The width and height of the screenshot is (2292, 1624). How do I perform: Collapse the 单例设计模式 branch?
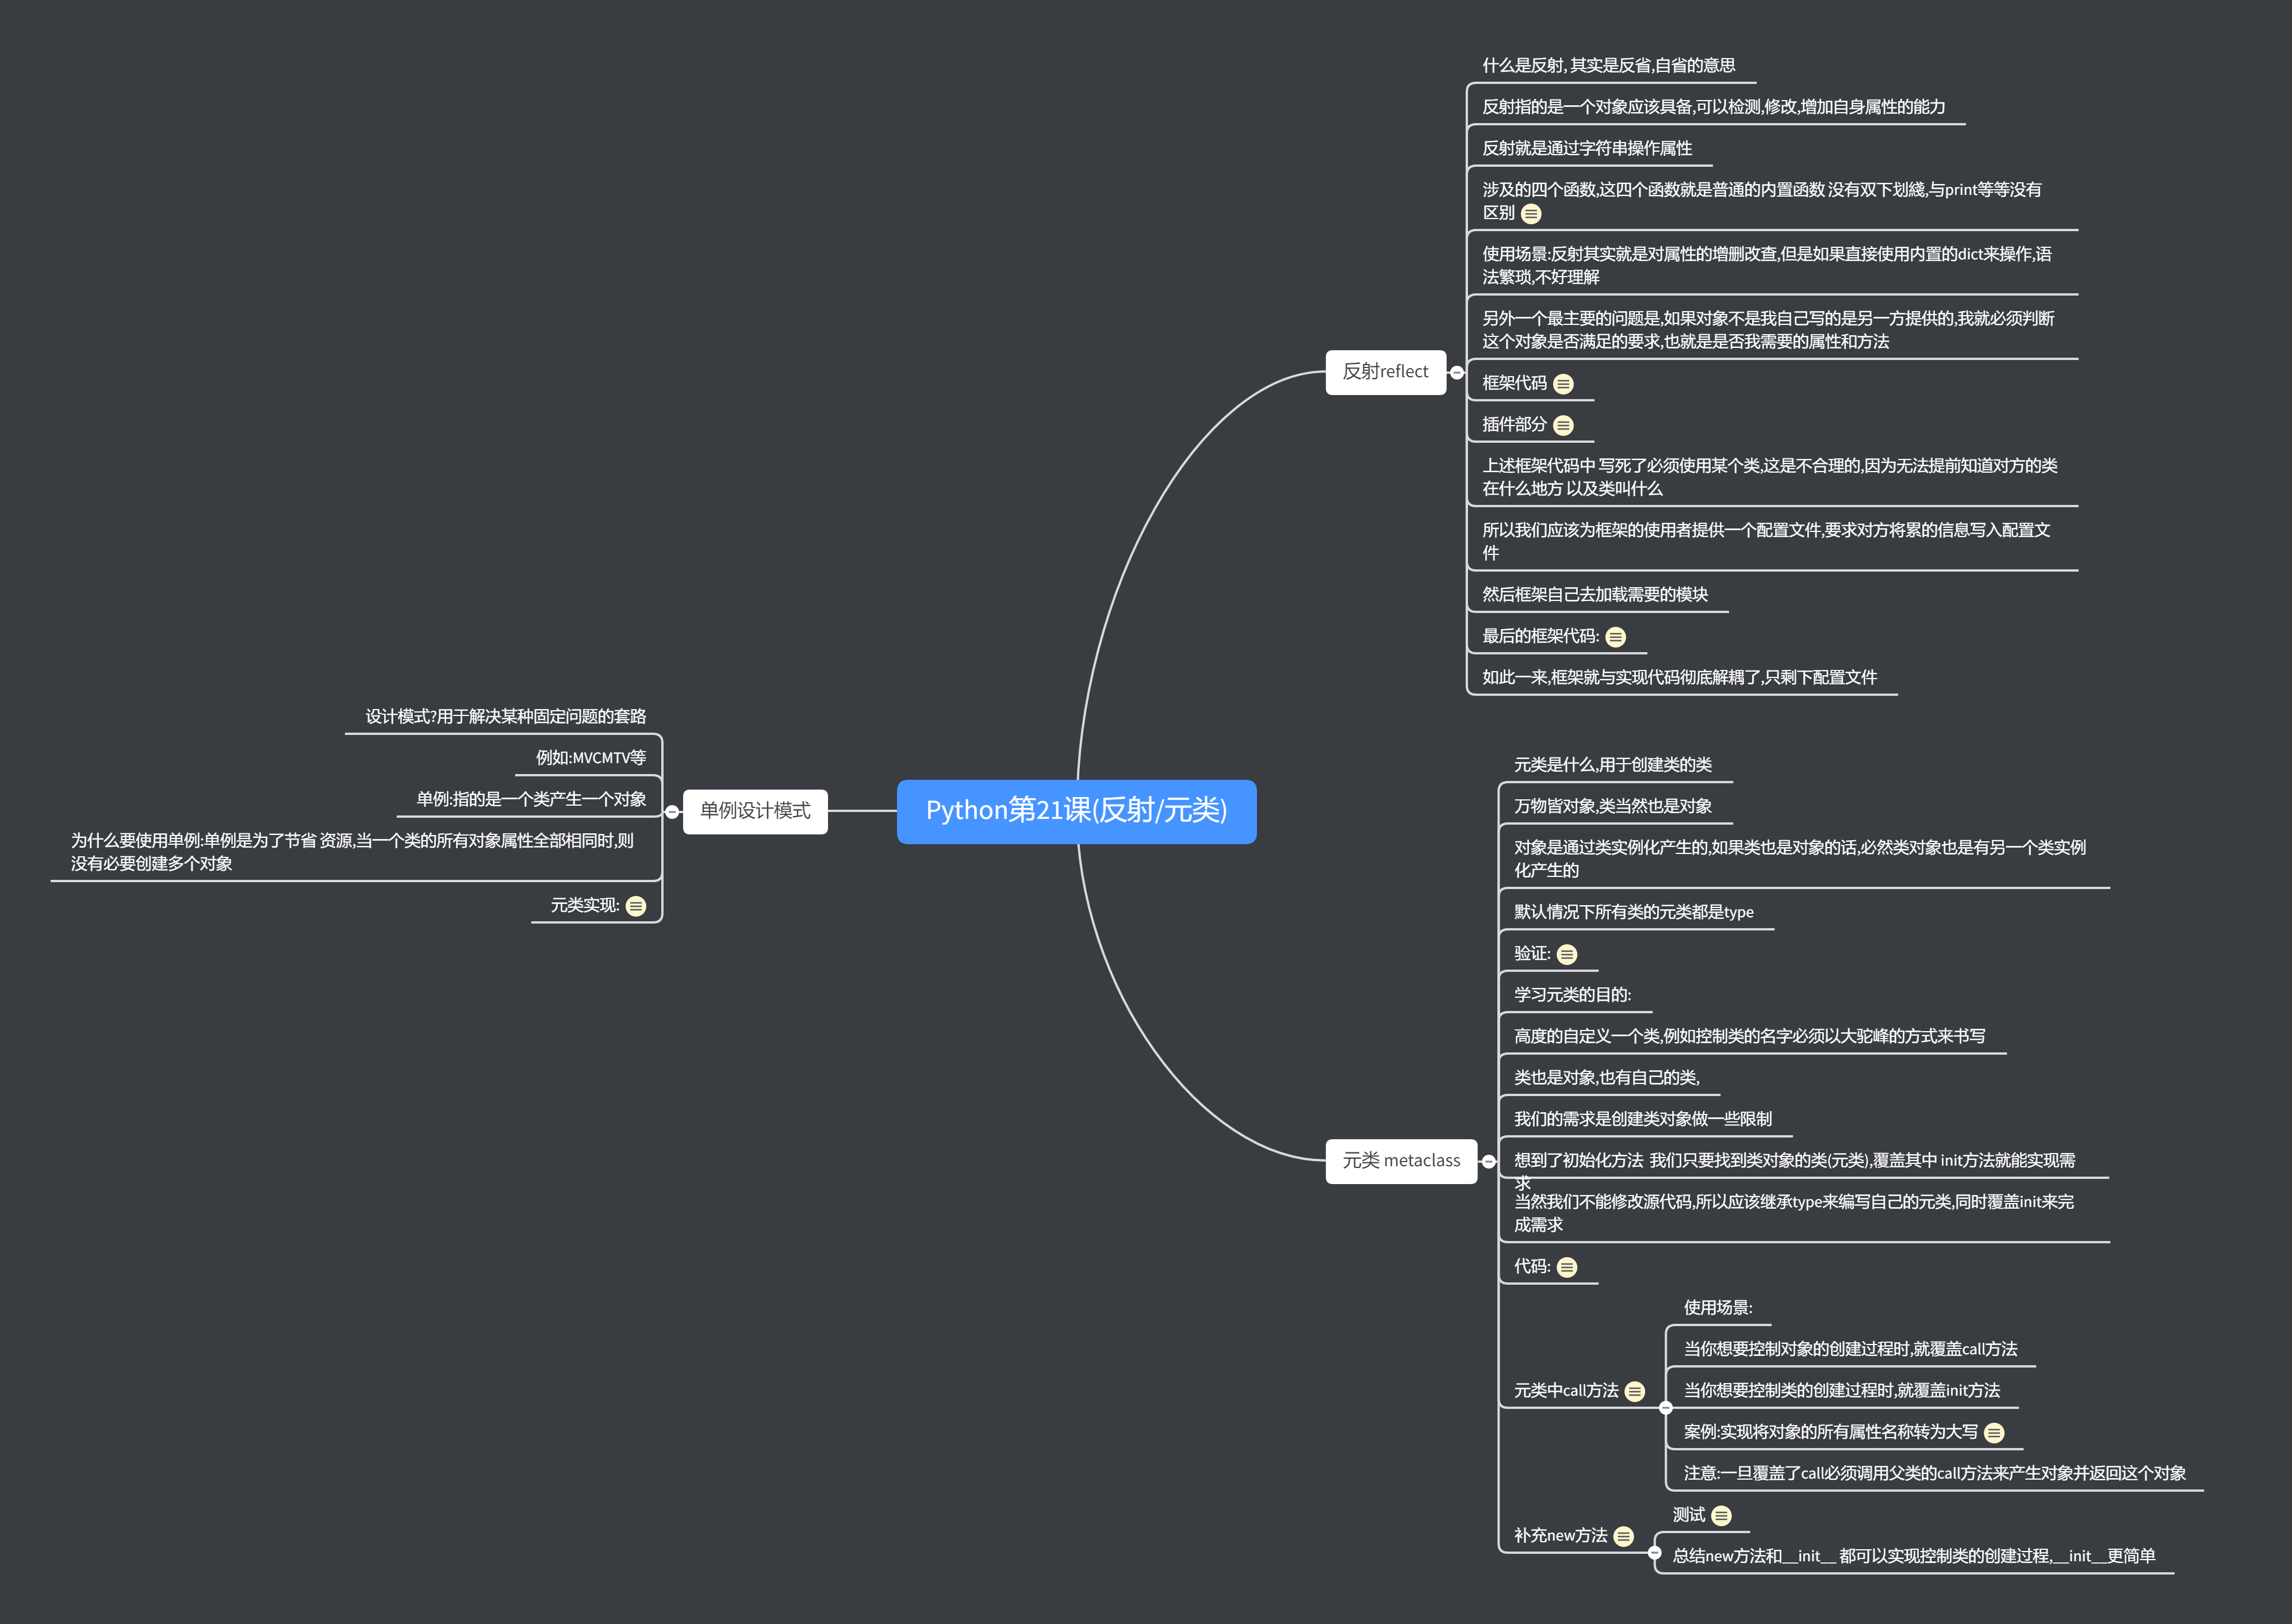673,812
